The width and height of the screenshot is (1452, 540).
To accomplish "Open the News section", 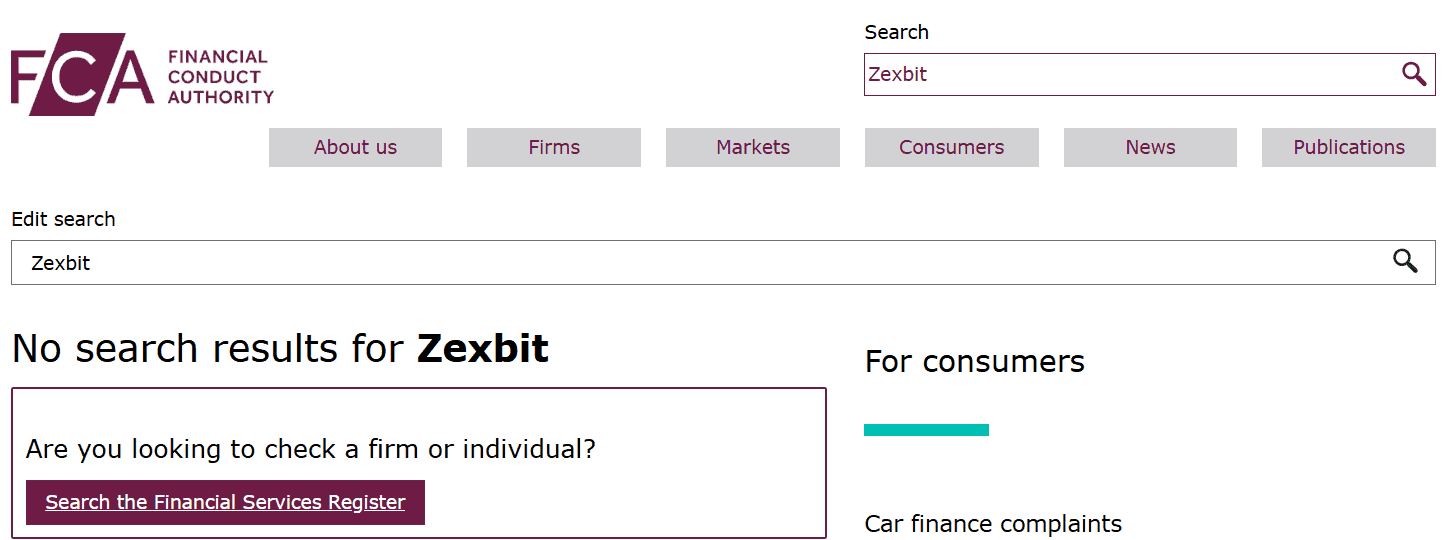I will 1150,147.
